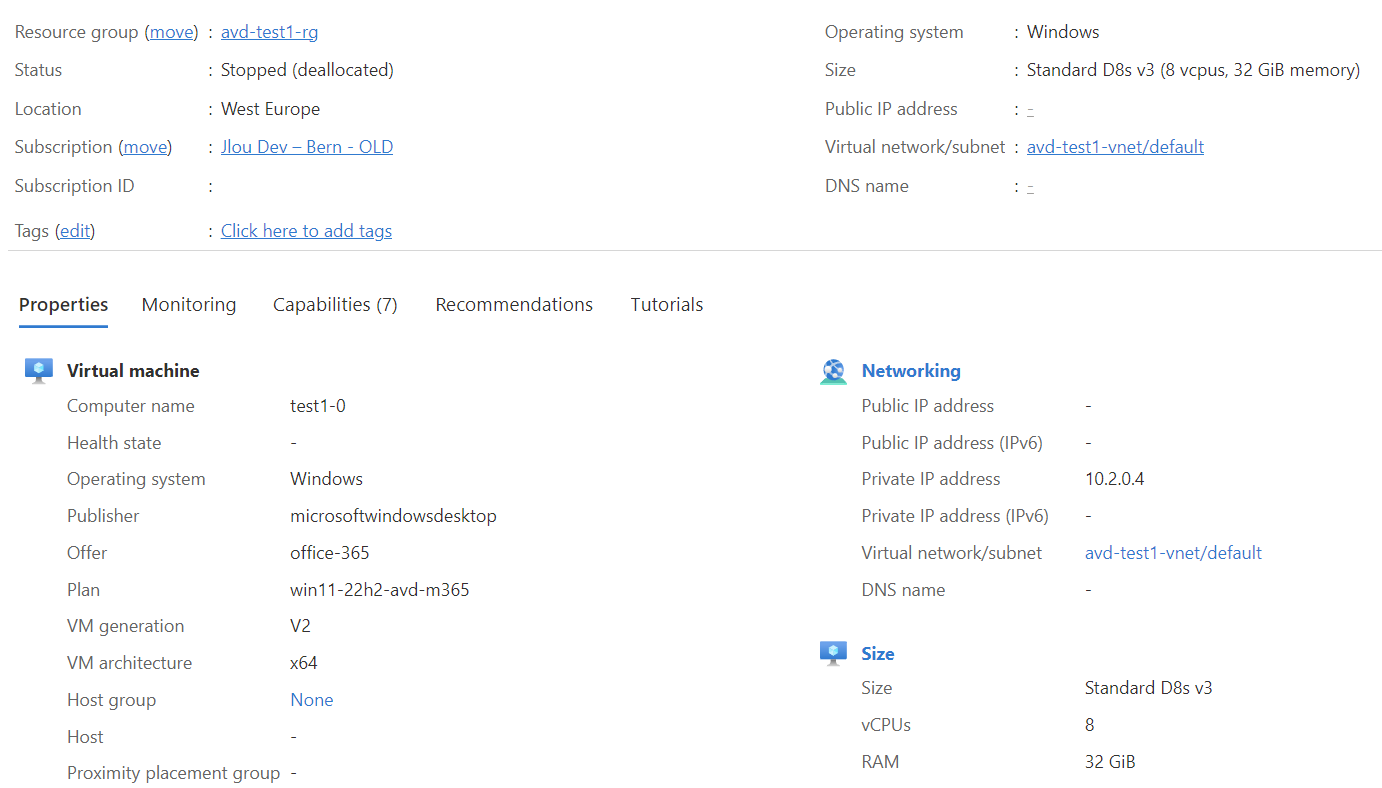1382x788 pixels.
Task: Open the Monitoring tab
Action: [x=189, y=305]
